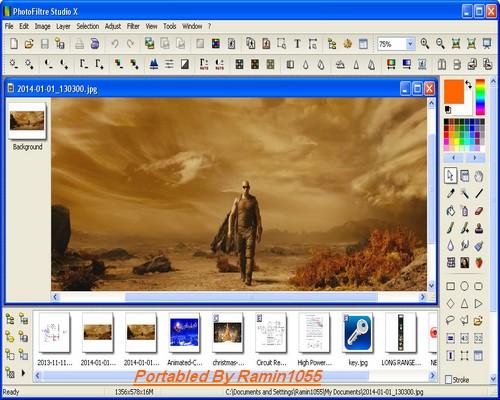Click the strawberry art tool icon
This screenshot has width=500, height=400.
479,263
